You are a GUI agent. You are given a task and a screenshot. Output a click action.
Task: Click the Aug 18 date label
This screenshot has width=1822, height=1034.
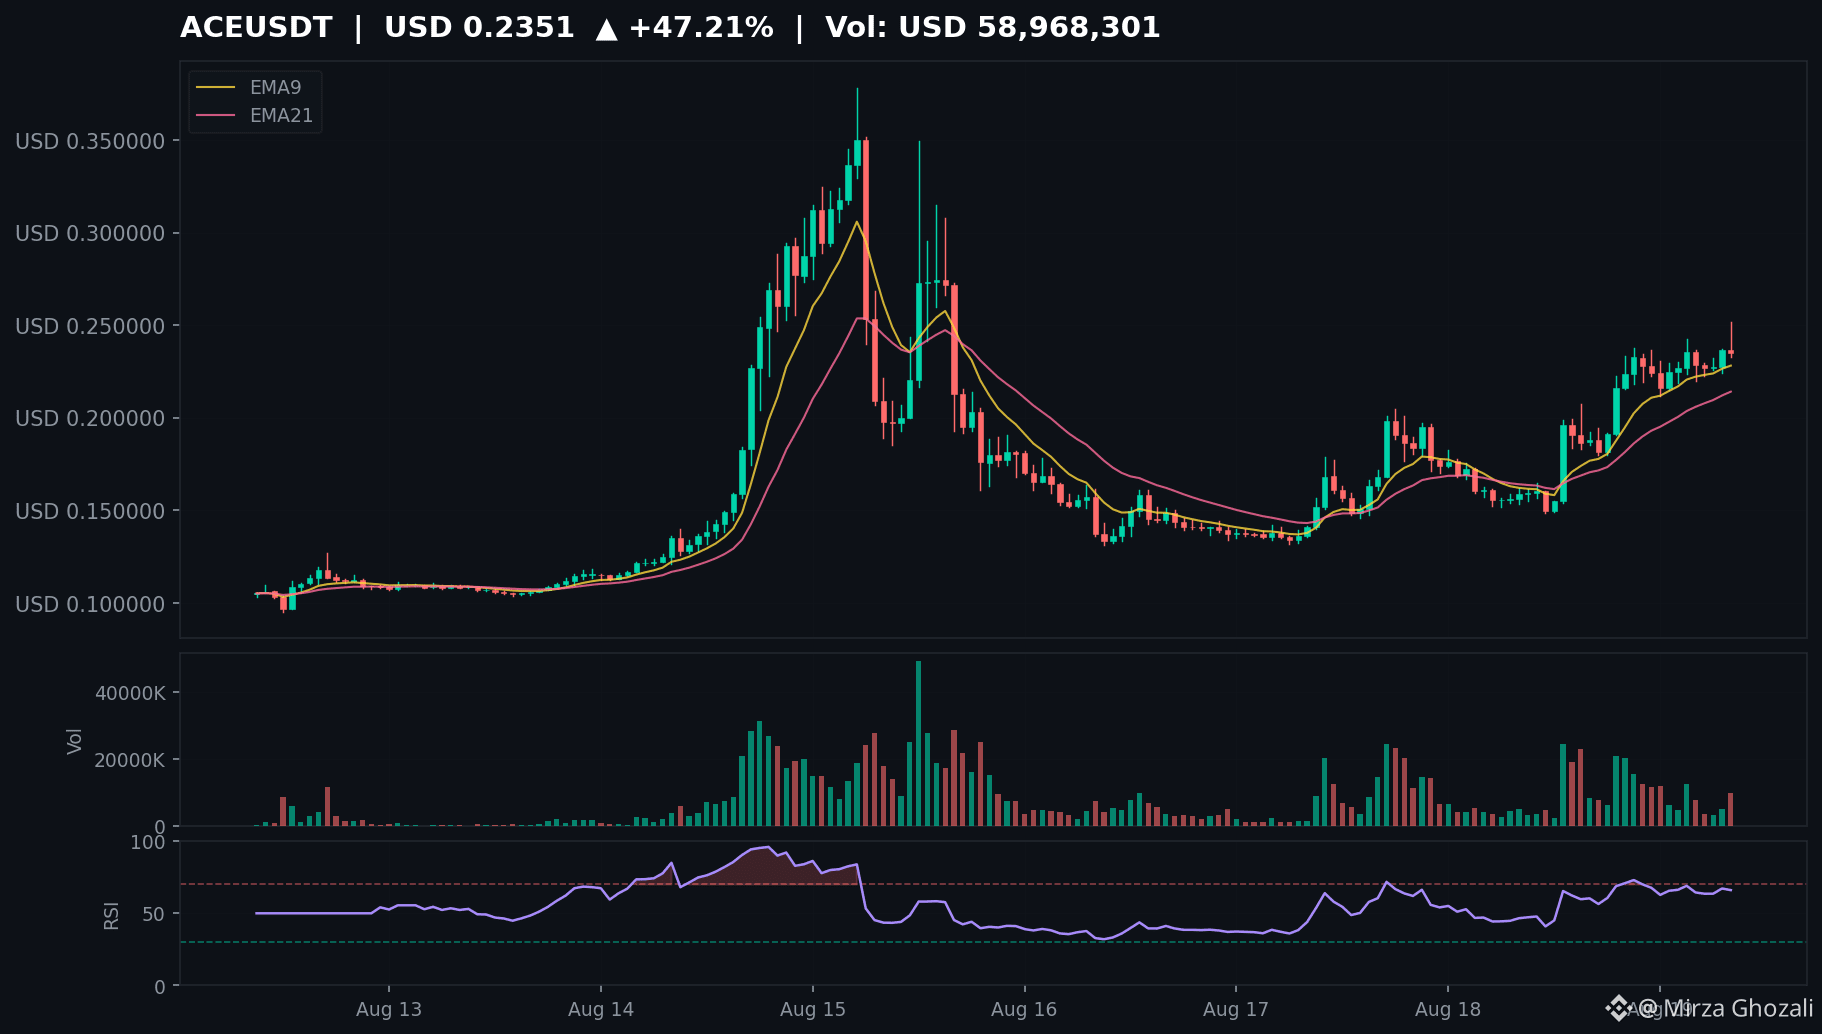click(x=1448, y=1009)
